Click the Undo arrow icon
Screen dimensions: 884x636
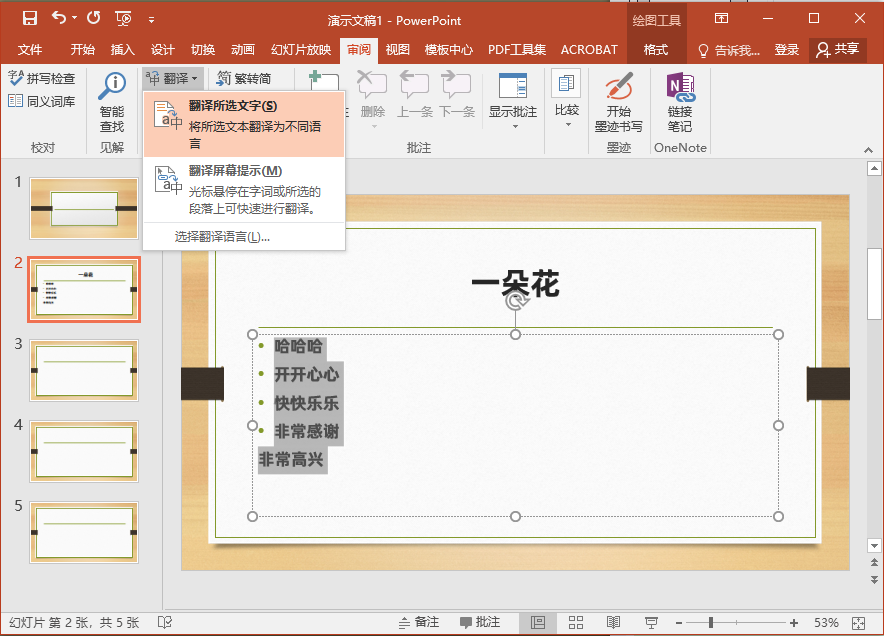pyautogui.click(x=59, y=18)
